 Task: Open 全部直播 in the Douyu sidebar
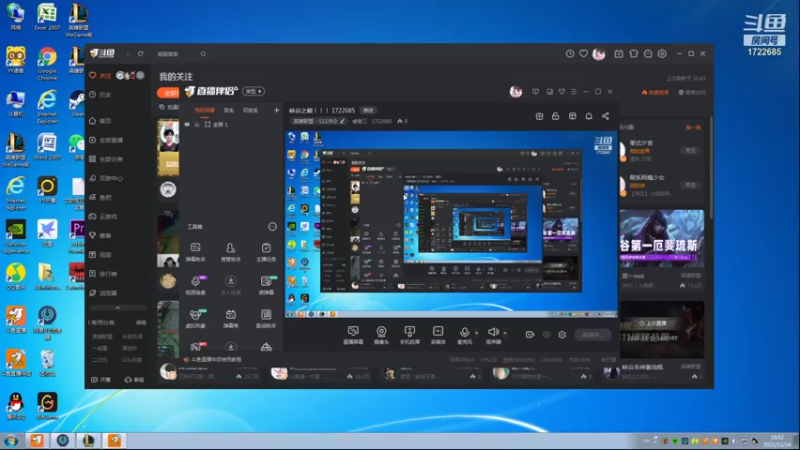point(106,140)
